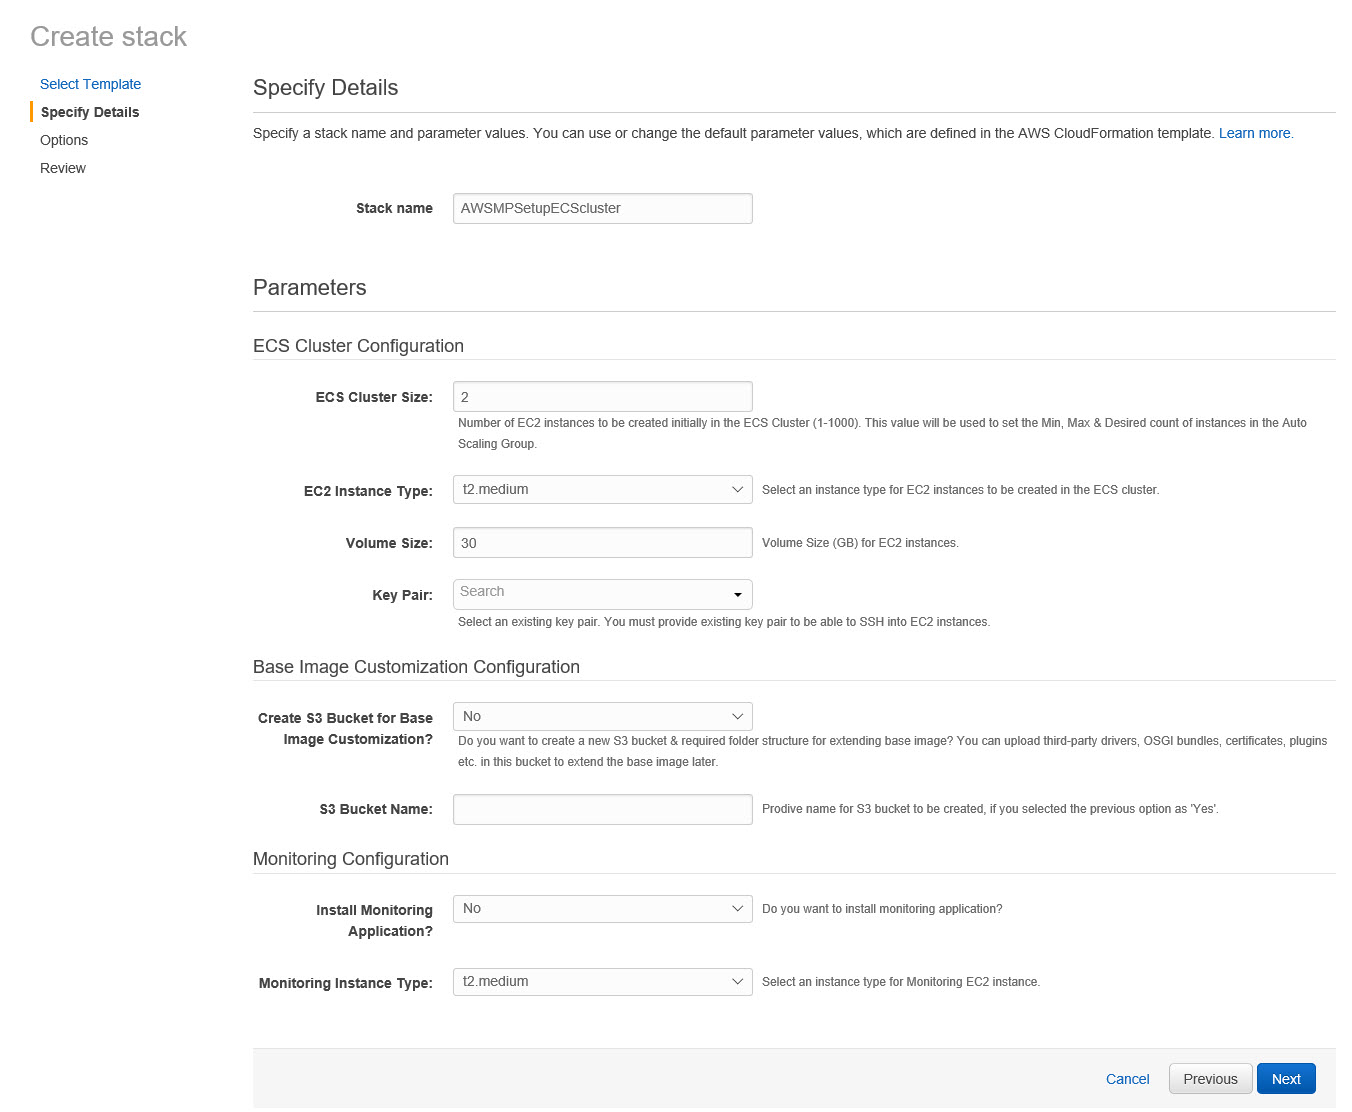The height and width of the screenshot is (1112, 1352).
Task: Click the ECS Cluster Size field
Action: tap(602, 397)
